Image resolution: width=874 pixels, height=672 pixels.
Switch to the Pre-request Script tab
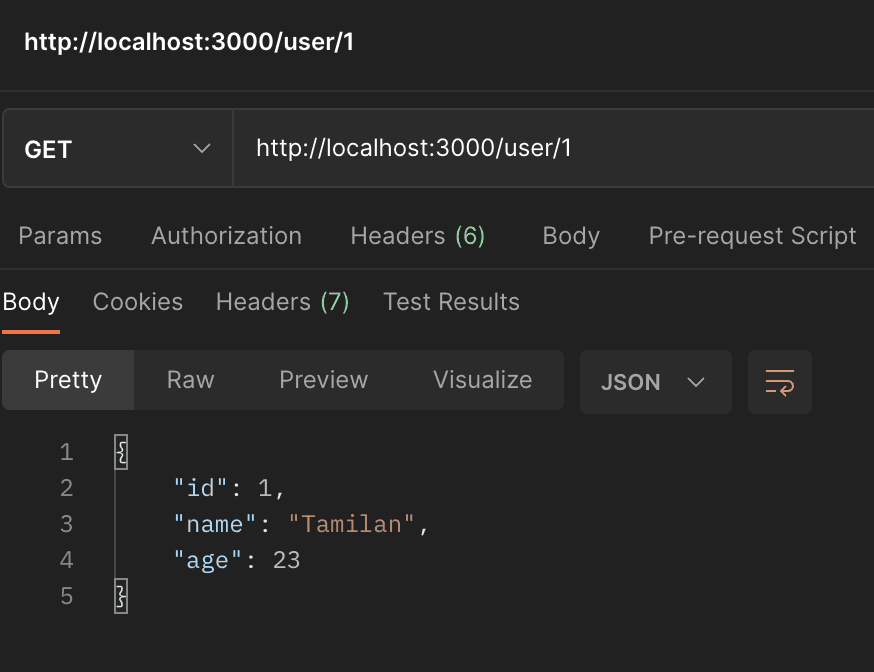pos(752,236)
